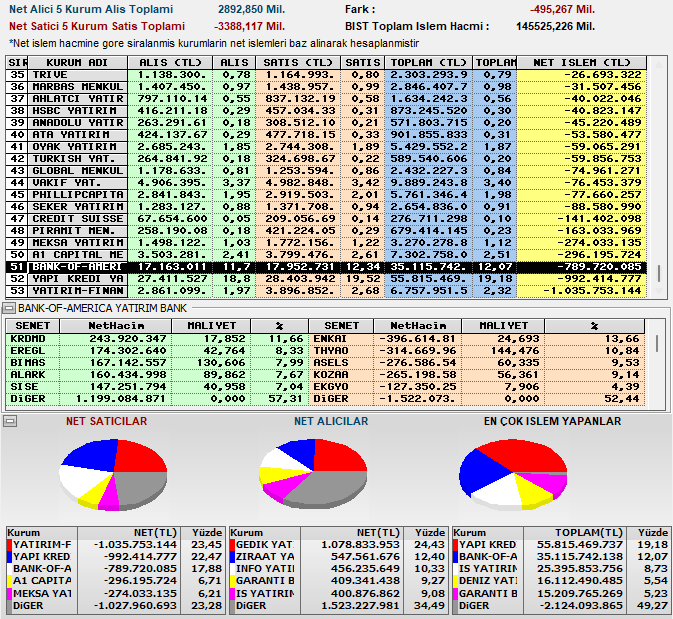Image resolution: width=673 pixels, height=619 pixels.
Task: Select the A1 CAPITAL ME row
Action: click(x=326, y=255)
